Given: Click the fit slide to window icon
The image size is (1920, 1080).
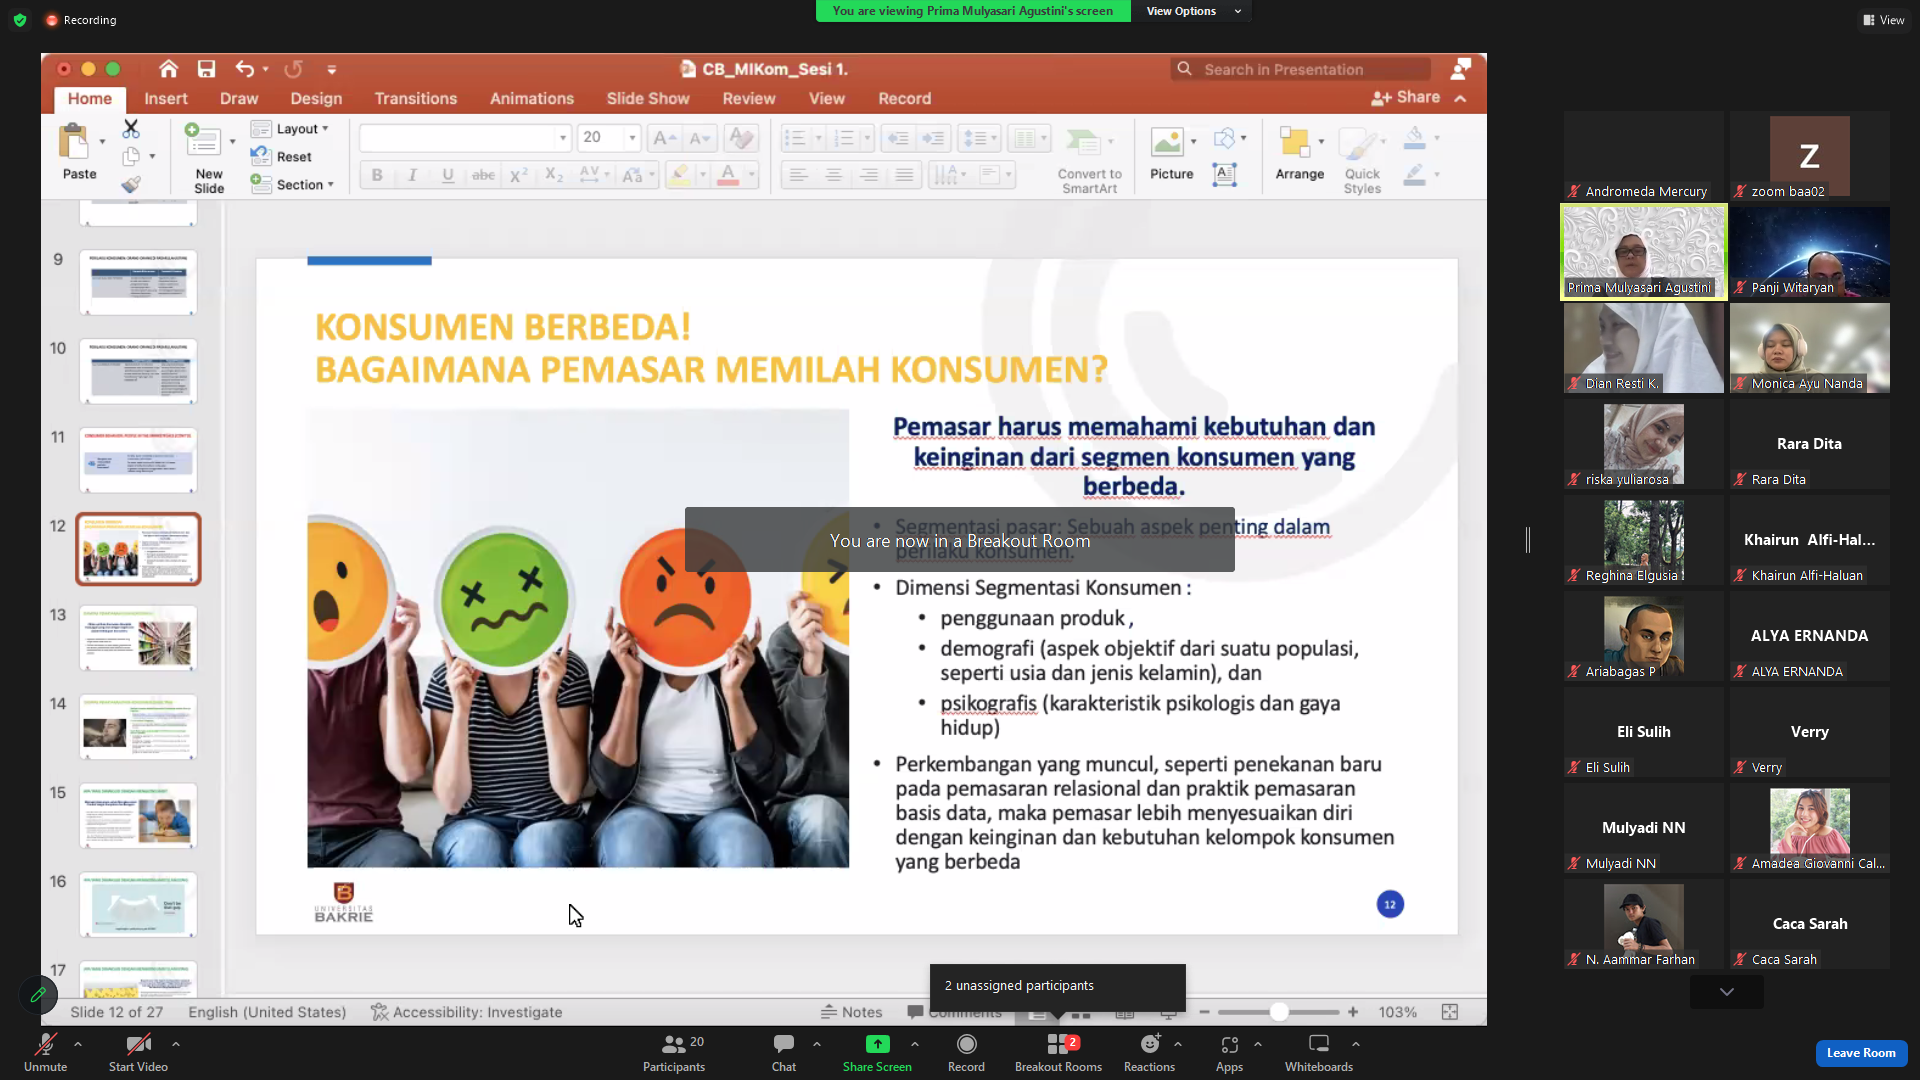Looking at the screenshot, I should pos(1450,1012).
